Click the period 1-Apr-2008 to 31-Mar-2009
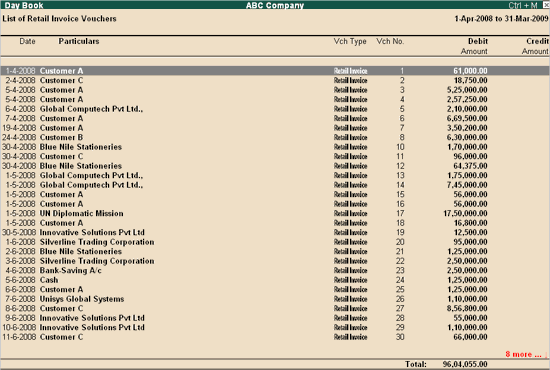 click(x=502, y=19)
